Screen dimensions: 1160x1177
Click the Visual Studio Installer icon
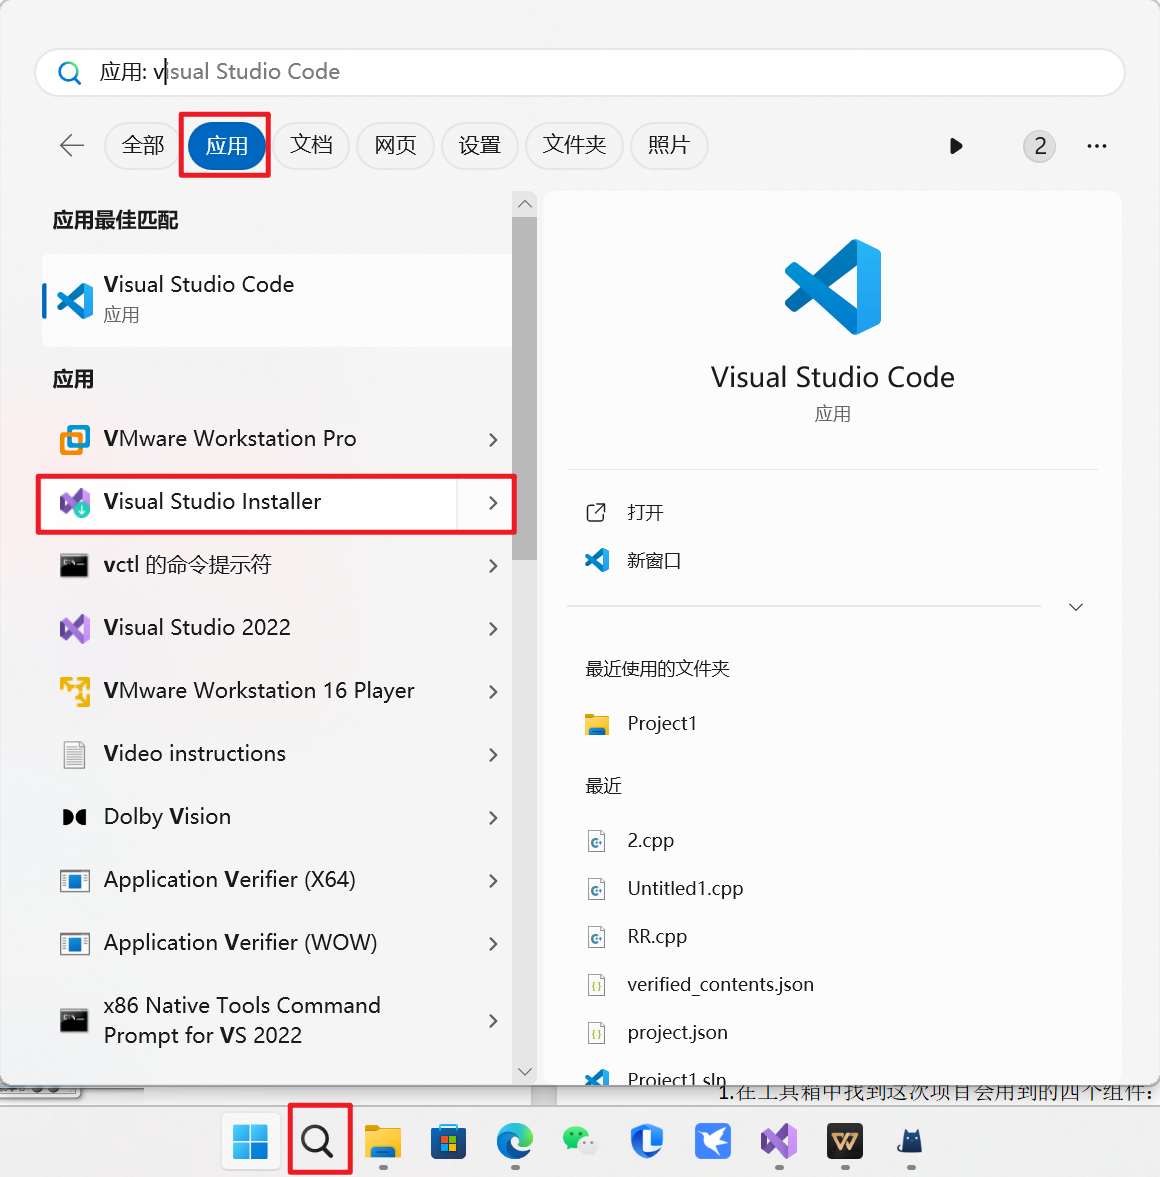click(x=75, y=502)
